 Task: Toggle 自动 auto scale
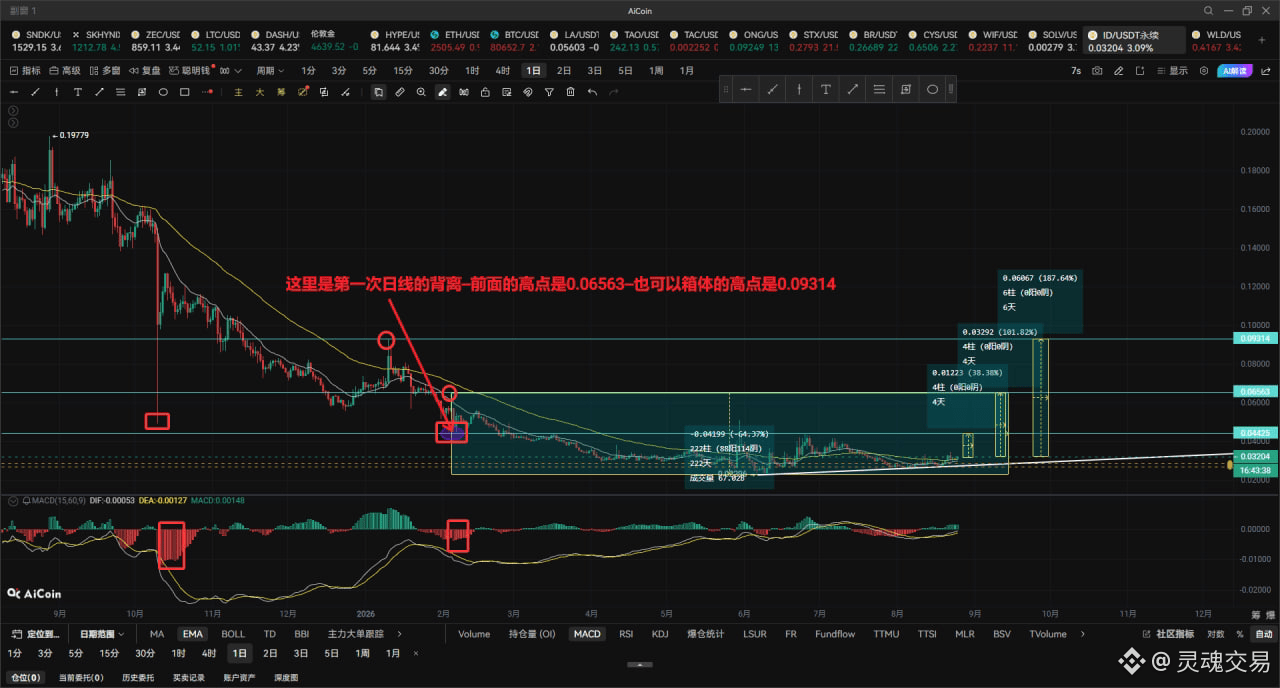pyautogui.click(x=1264, y=634)
